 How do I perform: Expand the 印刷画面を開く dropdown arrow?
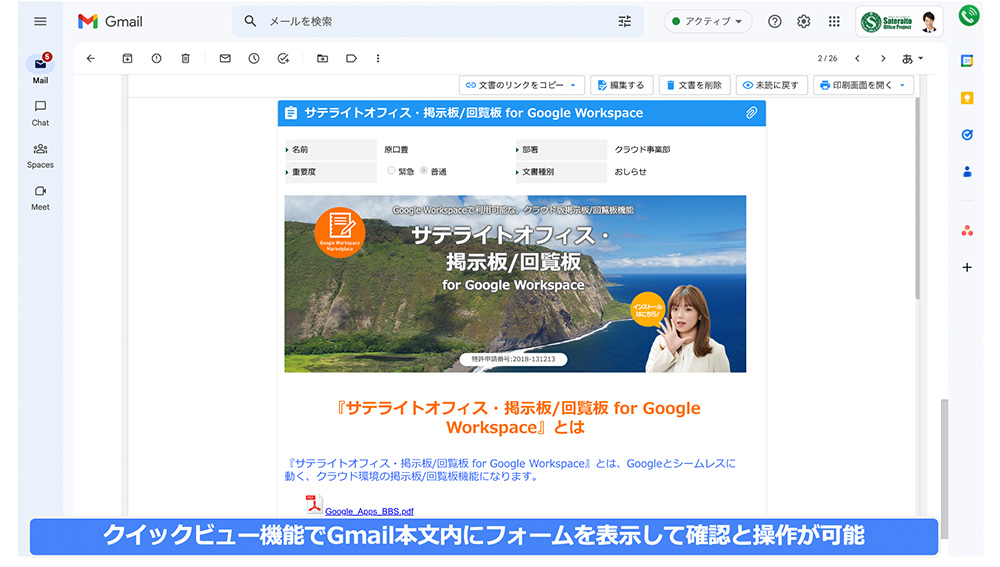tap(902, 85)
